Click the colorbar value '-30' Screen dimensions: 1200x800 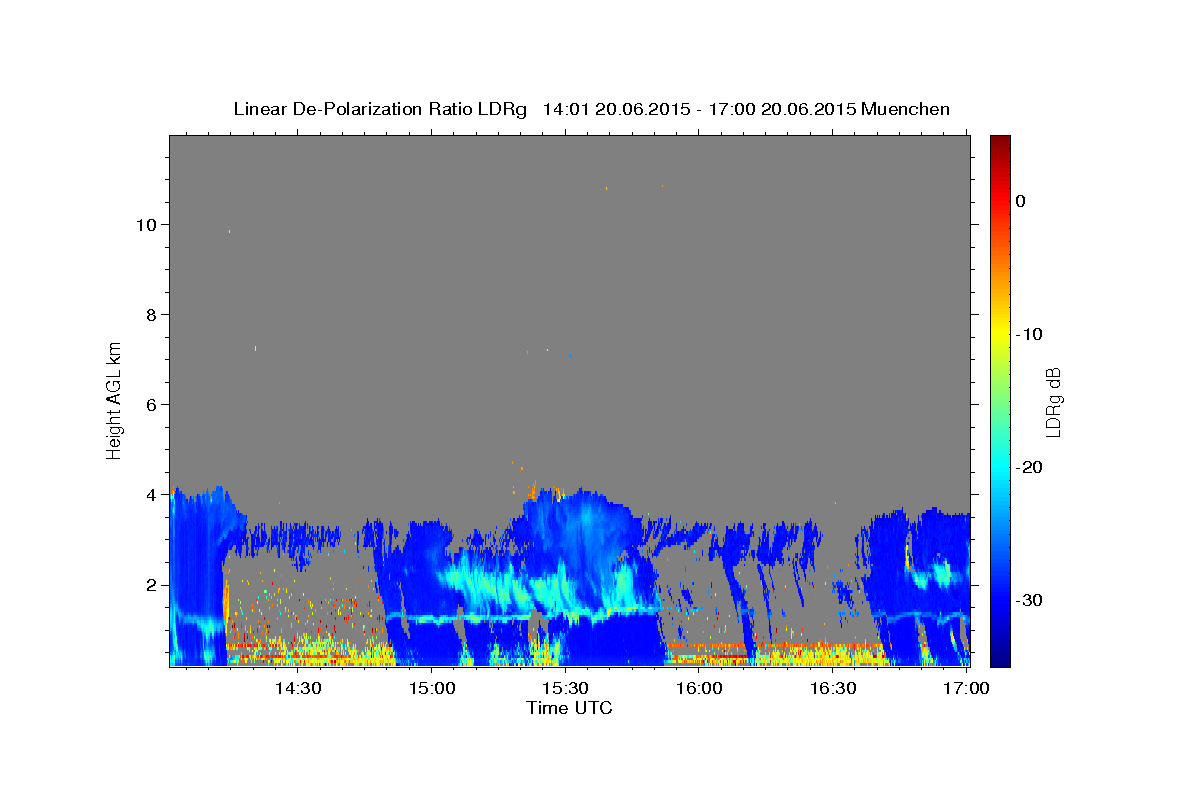tap(1030, 600)
